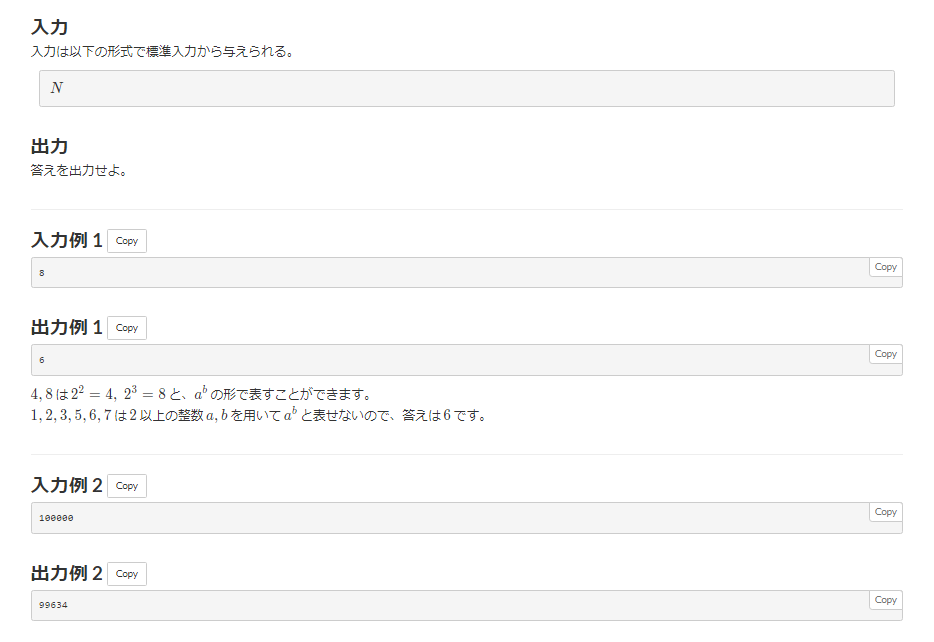934x642 pixels.
Task: Select the sample output text 6
Action: 42,359
